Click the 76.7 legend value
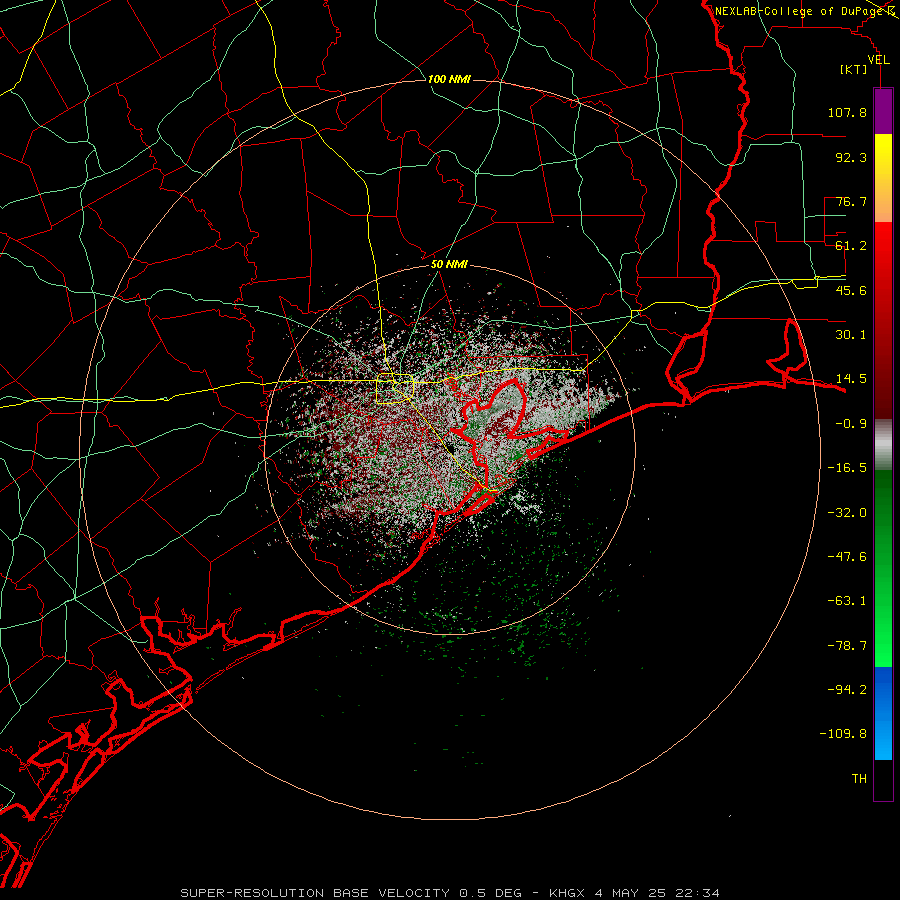The image size is (900, 900). [x=851, y=201]
